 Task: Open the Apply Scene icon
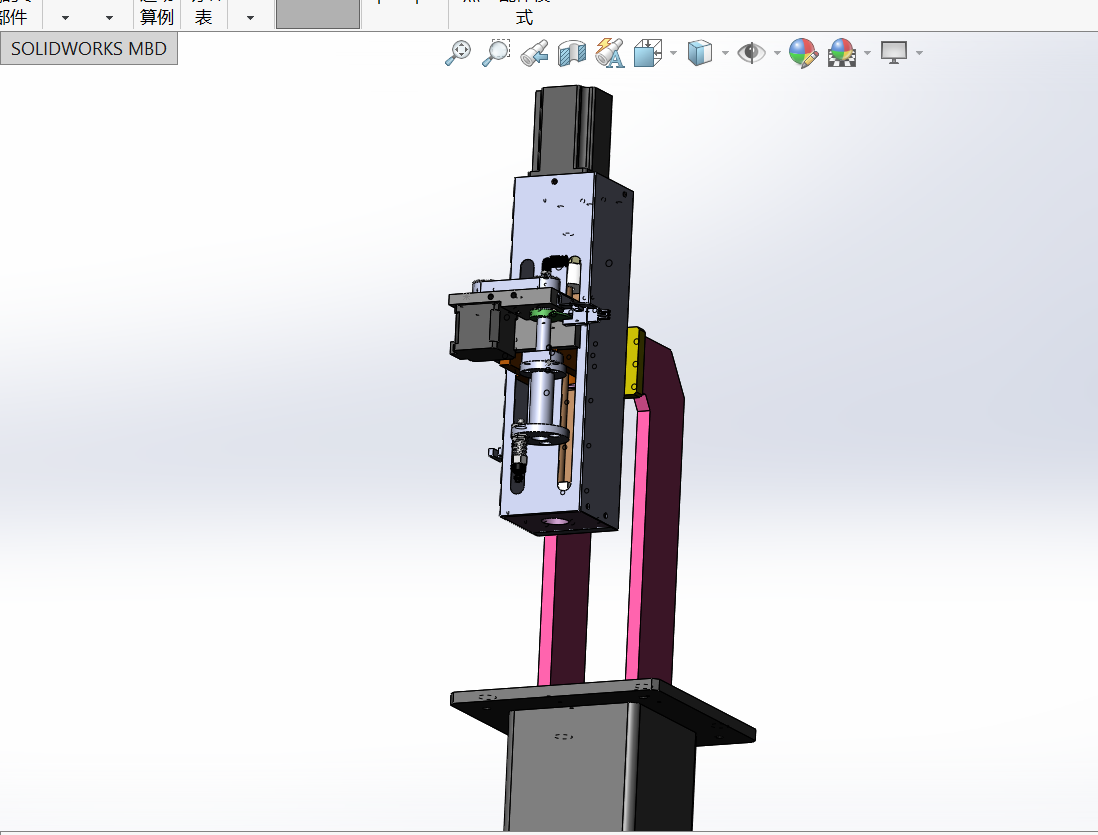coord(841,53)
